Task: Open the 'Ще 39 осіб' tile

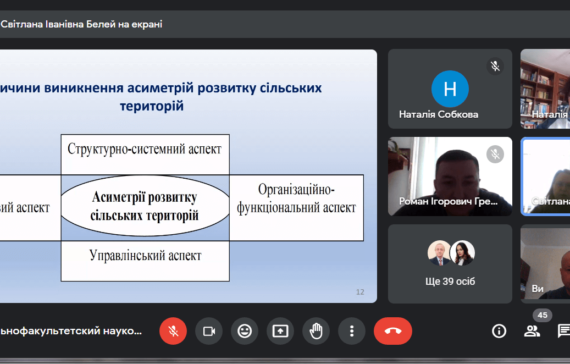Action: click(450, 264)
